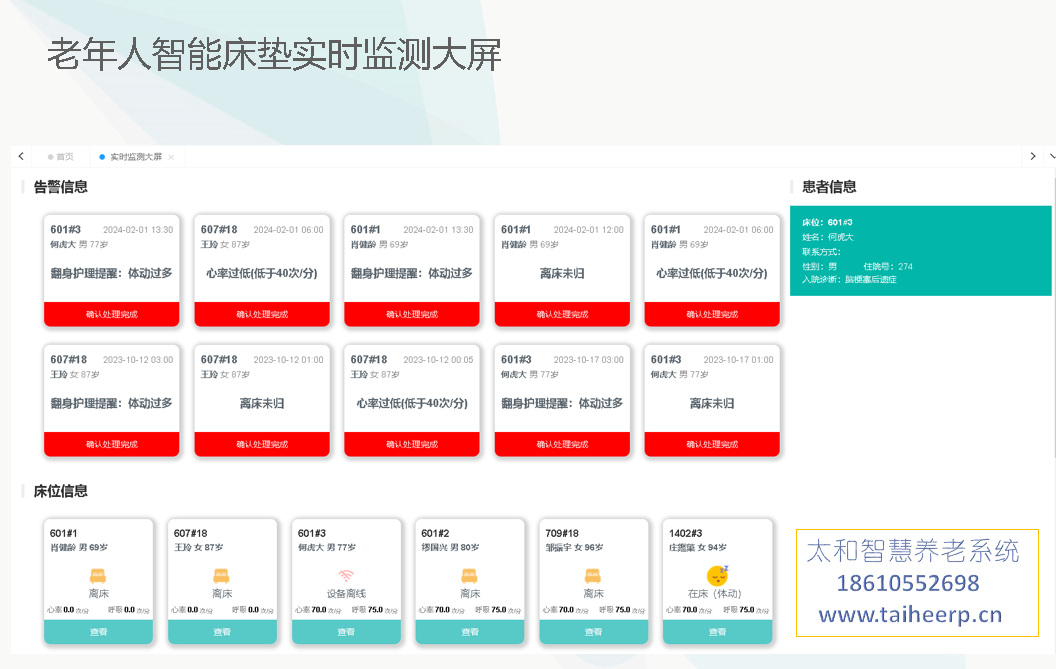
Task: Confirm the 607#18 06:00 low heart rate alert
Action: tap(262, 314)
